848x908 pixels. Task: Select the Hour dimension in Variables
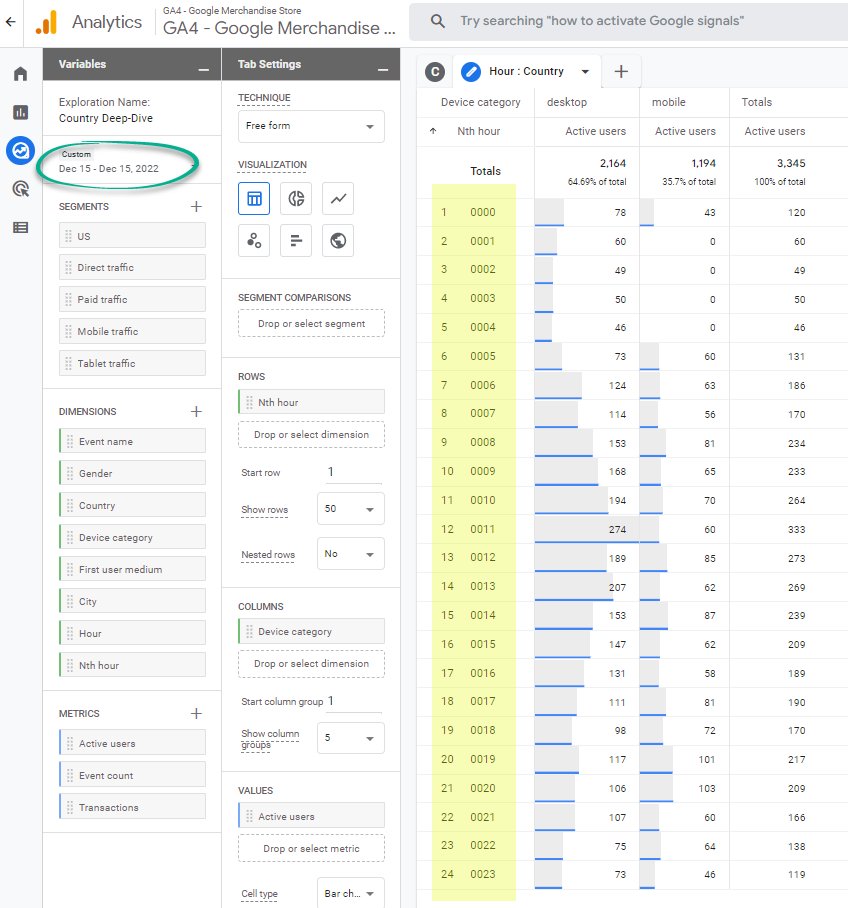click(132, 634)
